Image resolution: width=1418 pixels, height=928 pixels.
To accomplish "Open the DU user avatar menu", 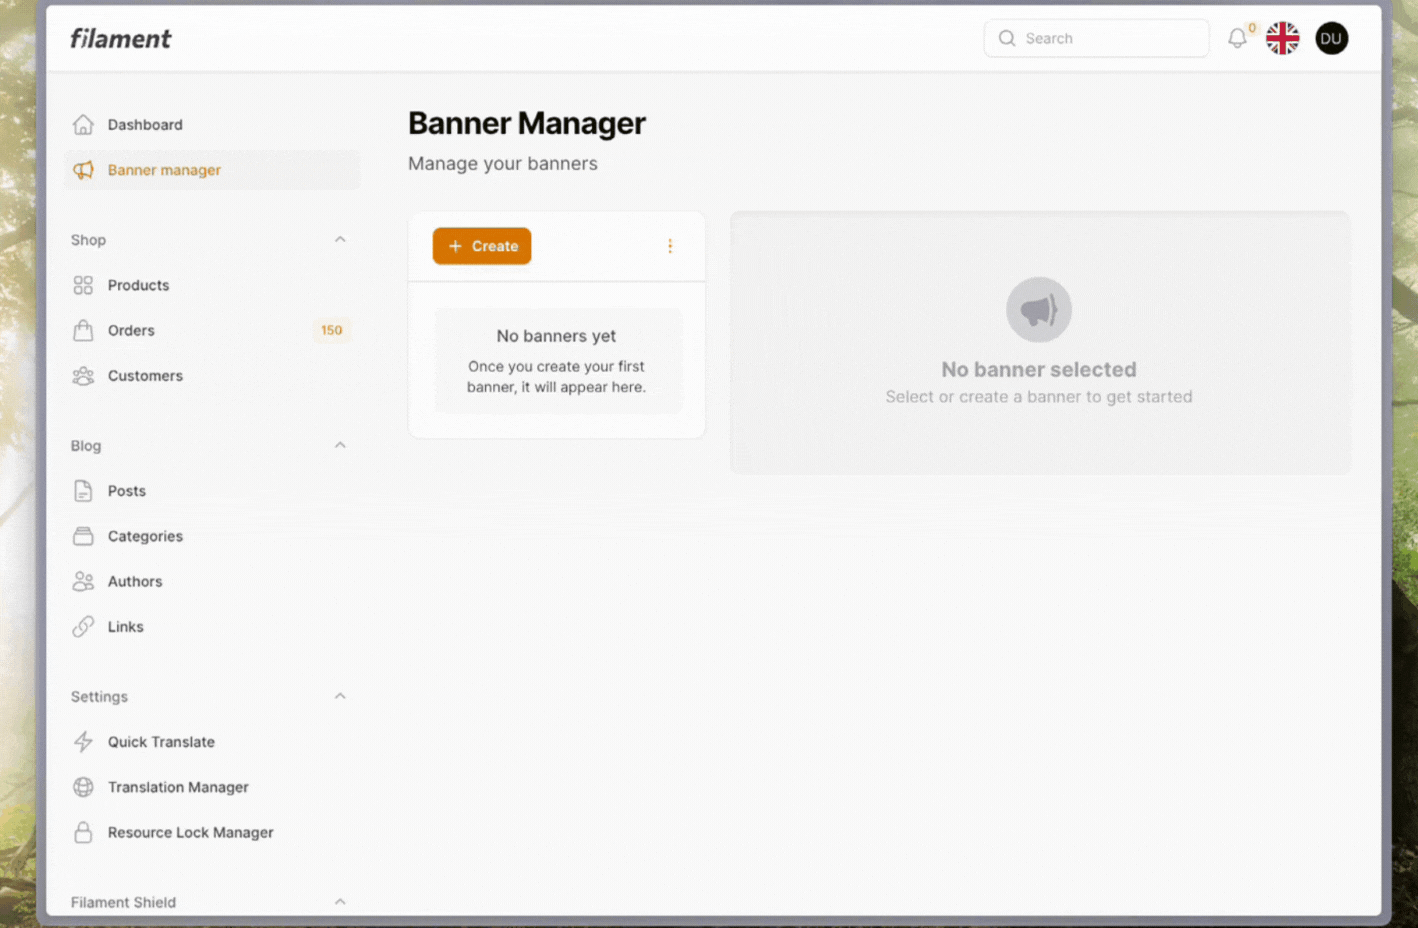I will (x=1331, y=38).
